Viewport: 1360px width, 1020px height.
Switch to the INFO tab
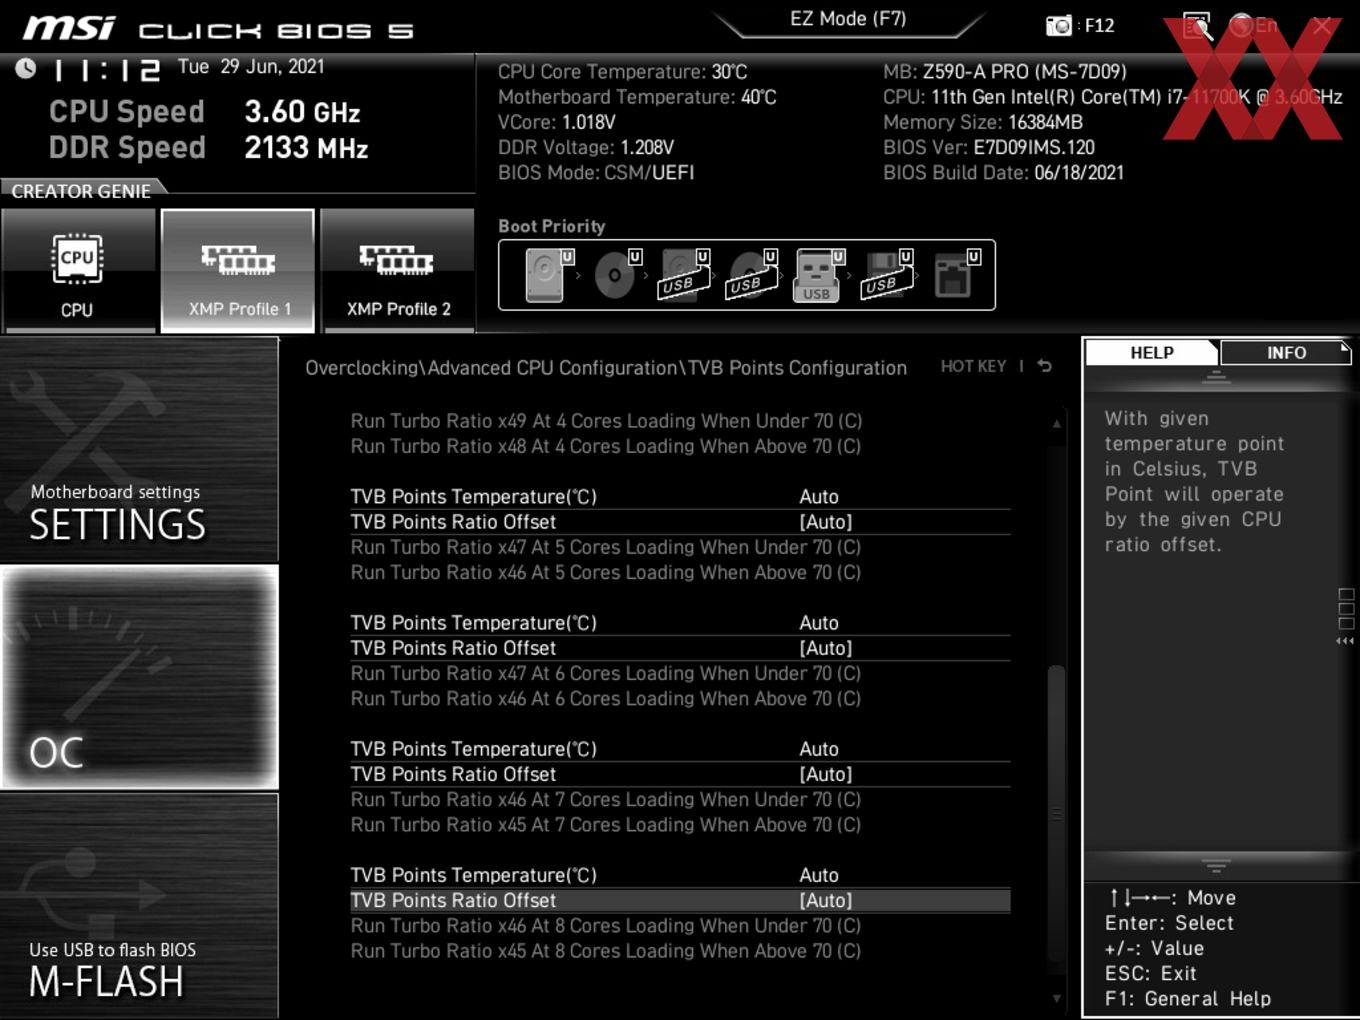(1286, 353)
